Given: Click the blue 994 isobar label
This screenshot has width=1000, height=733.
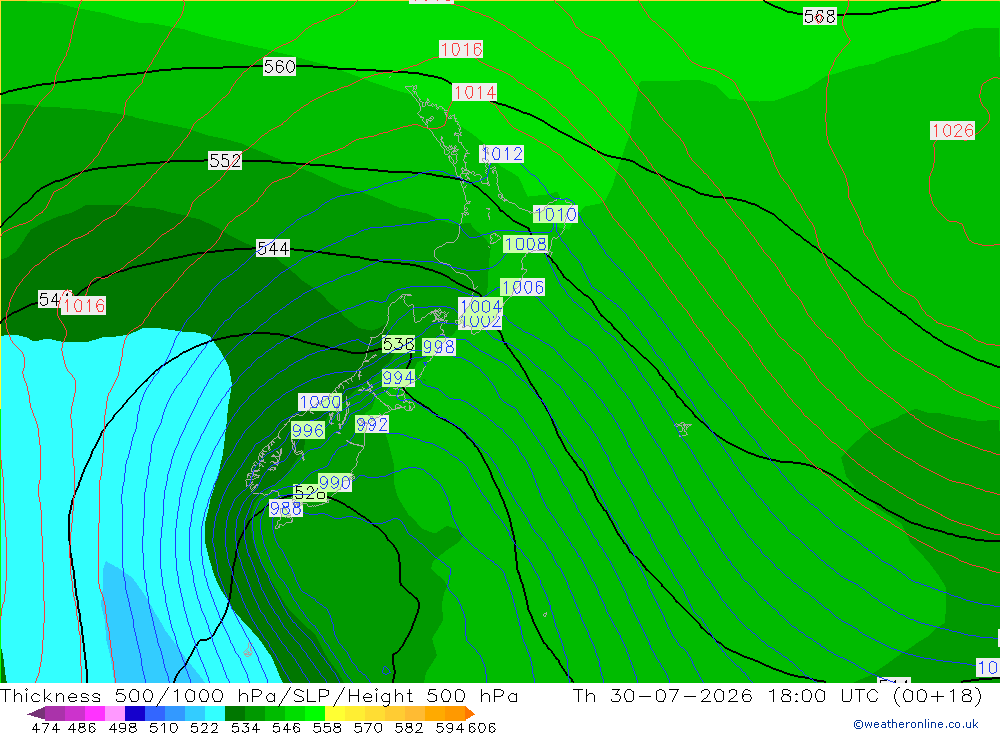Looking at the screenshot, I should [398, 378].
